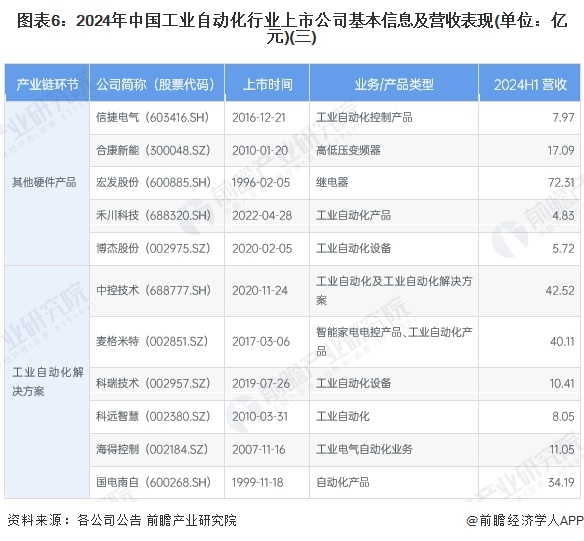This screenshot has height=541, width=584.
Task: Select company 海得控制（002184.SZ）
Action: tap(152, 449)
